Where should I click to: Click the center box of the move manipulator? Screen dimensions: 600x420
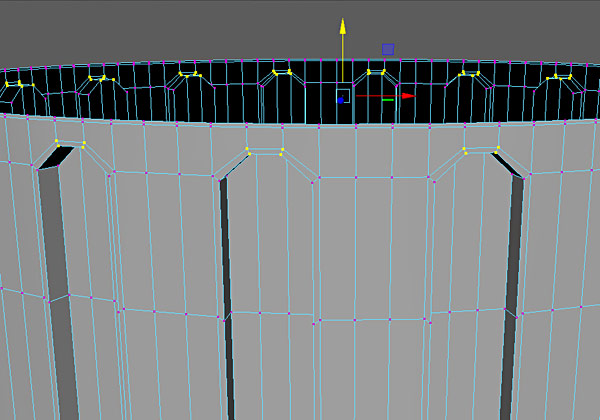[x=343, y=96]
